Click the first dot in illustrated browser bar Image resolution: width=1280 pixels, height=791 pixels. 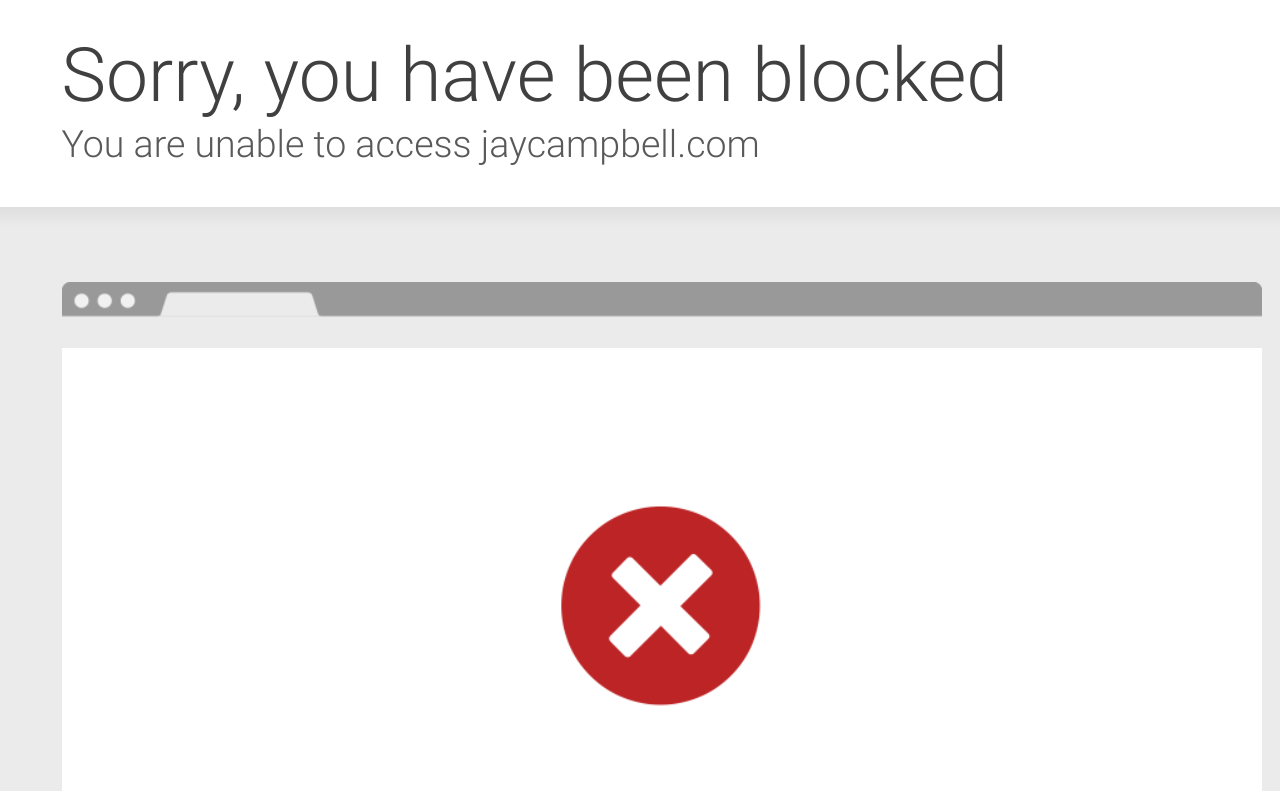pyautogui.click(x=81, y=301)
